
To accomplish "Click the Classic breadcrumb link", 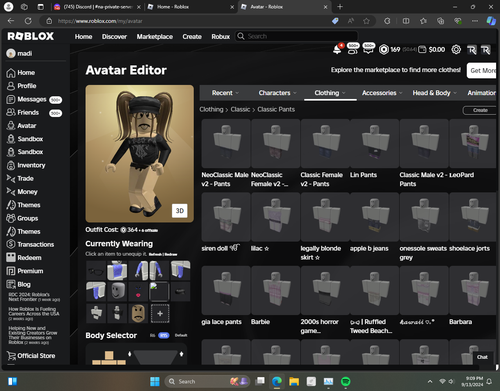I will (x=240, y=109).
